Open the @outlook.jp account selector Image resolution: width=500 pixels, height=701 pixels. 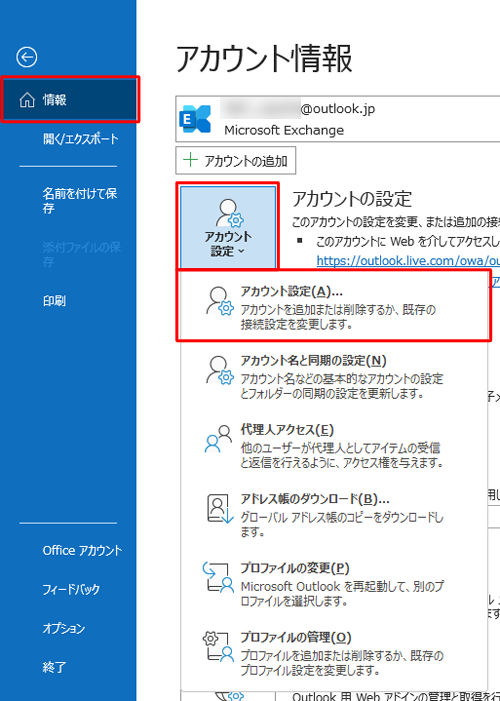click(x=338, y=119)
